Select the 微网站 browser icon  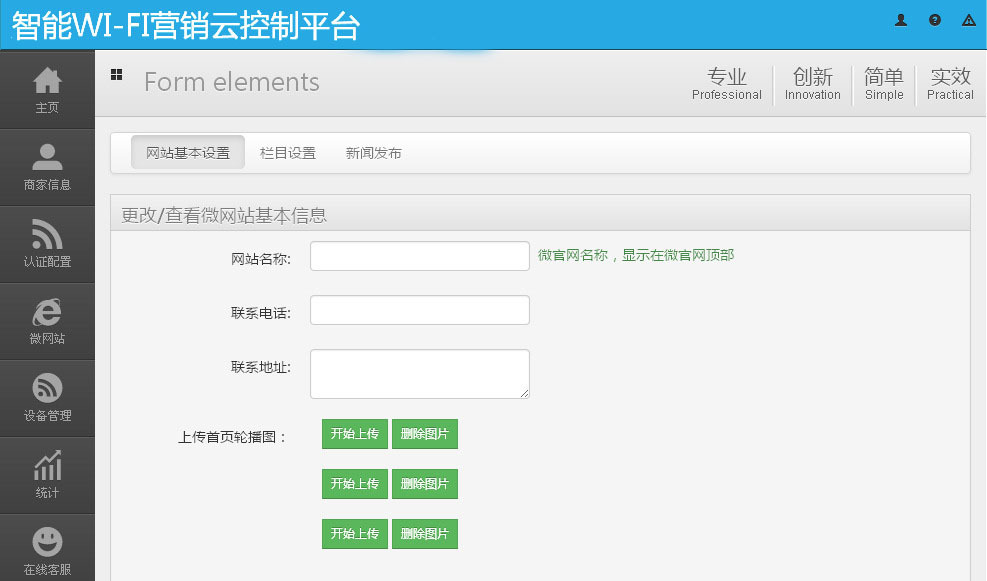(x=47, y=312)
